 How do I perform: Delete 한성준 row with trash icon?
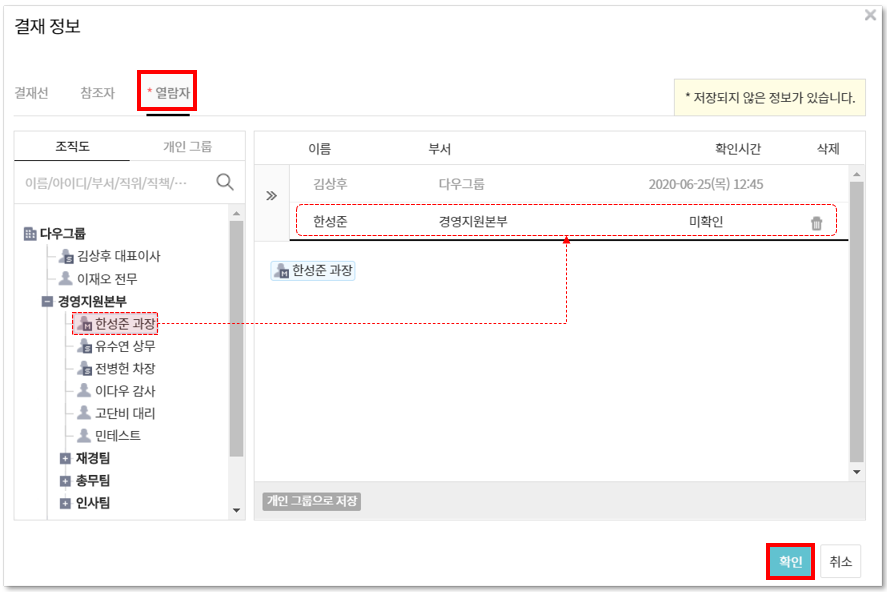click(816, 223)
